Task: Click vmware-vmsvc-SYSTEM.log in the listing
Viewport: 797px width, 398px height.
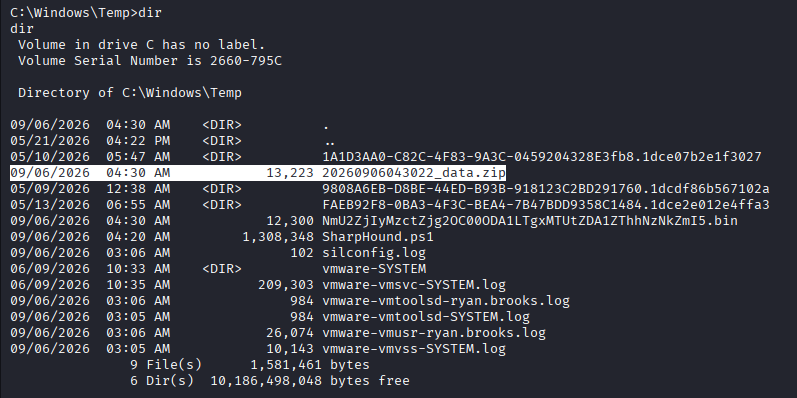Action: (x=414, y=285)
